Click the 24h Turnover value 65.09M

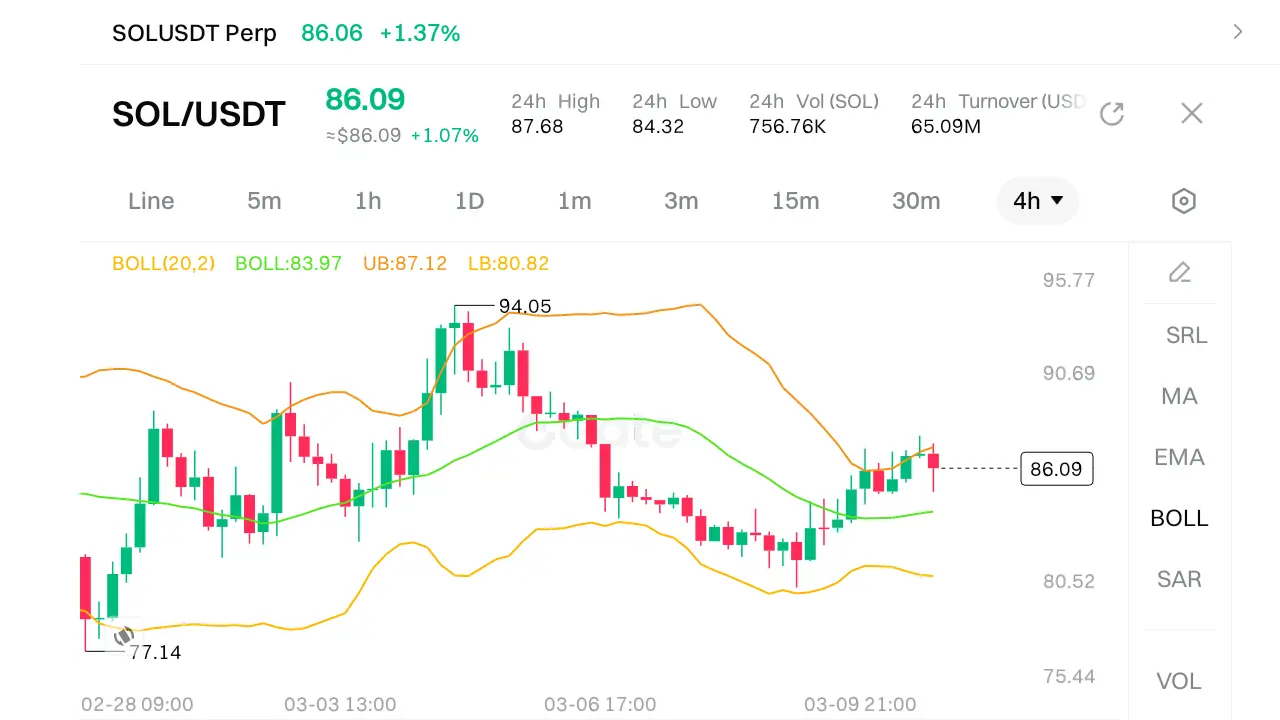(946, 127)
